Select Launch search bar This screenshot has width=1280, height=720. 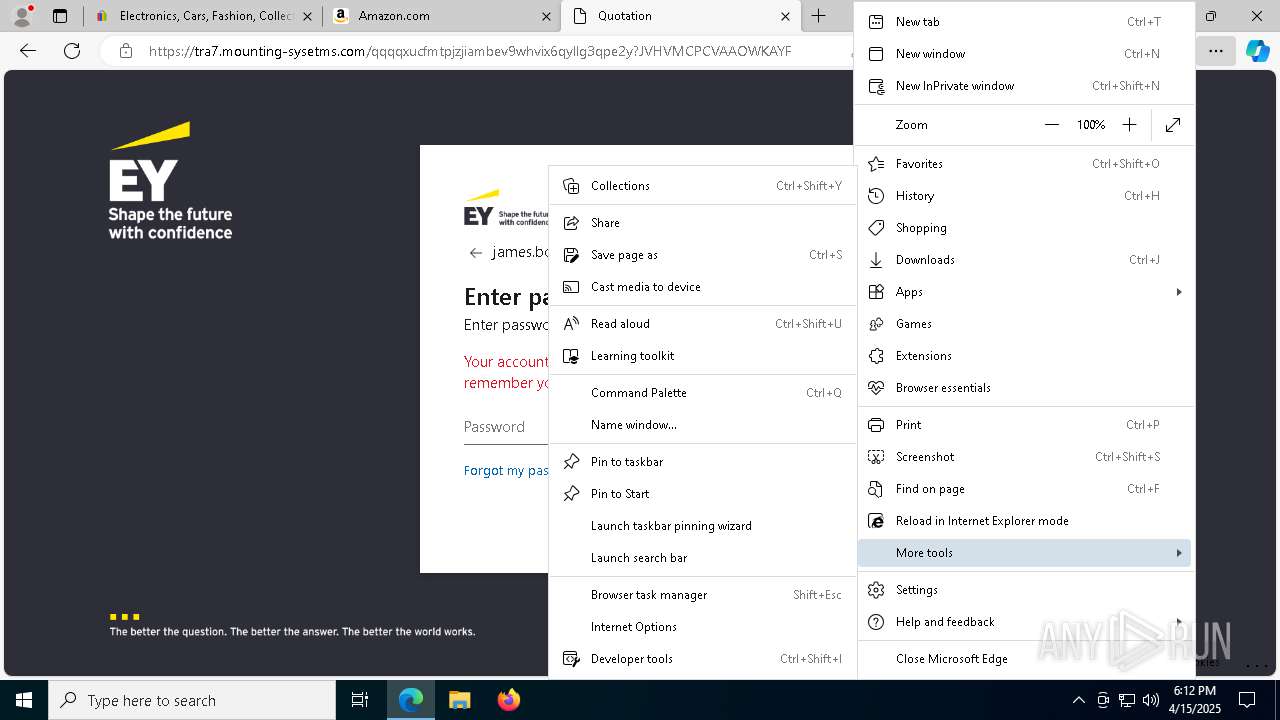tap(703, 557)
